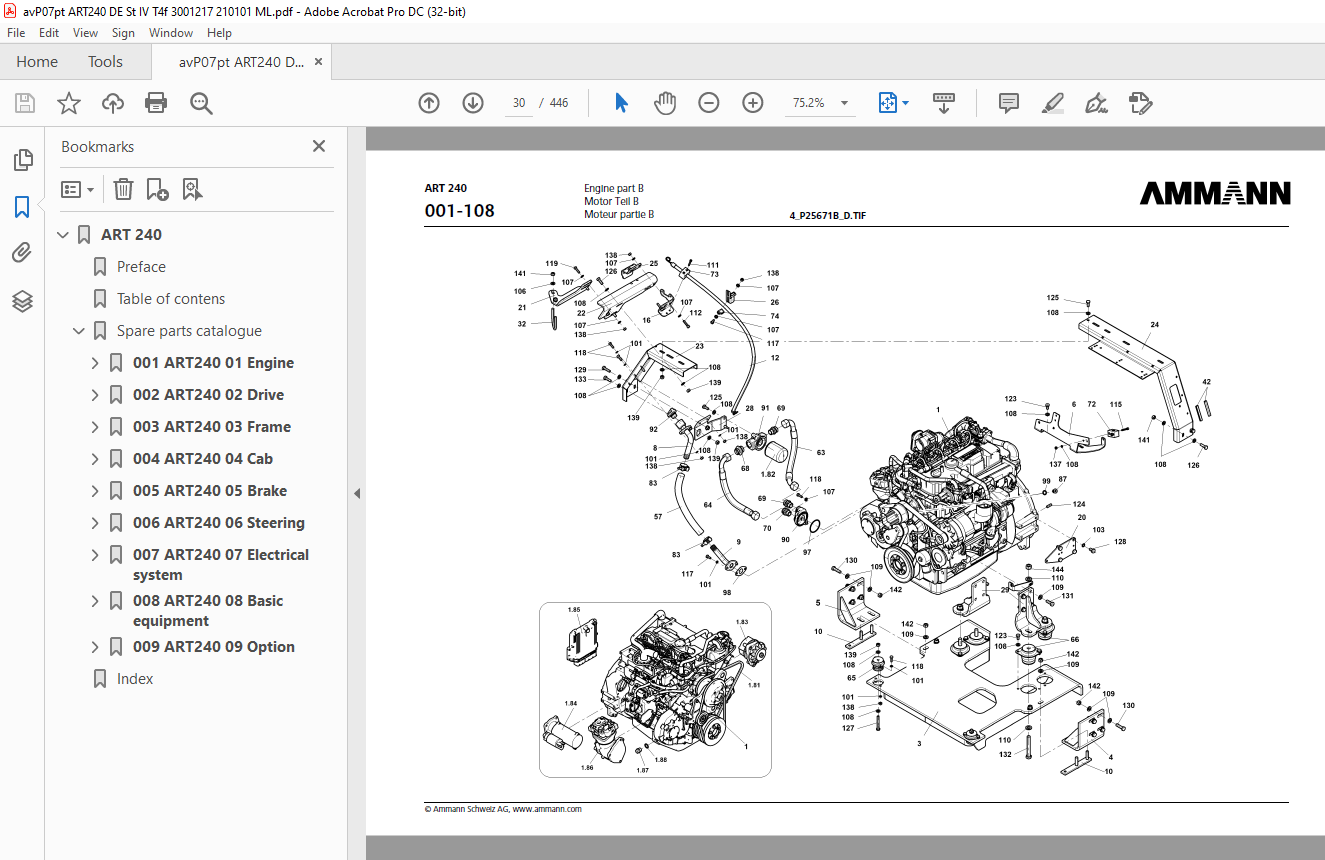This screenshot has height=860, width=1325.
Task: Open the fit page options dropdown arrow
Action: [x=906, y=103]
